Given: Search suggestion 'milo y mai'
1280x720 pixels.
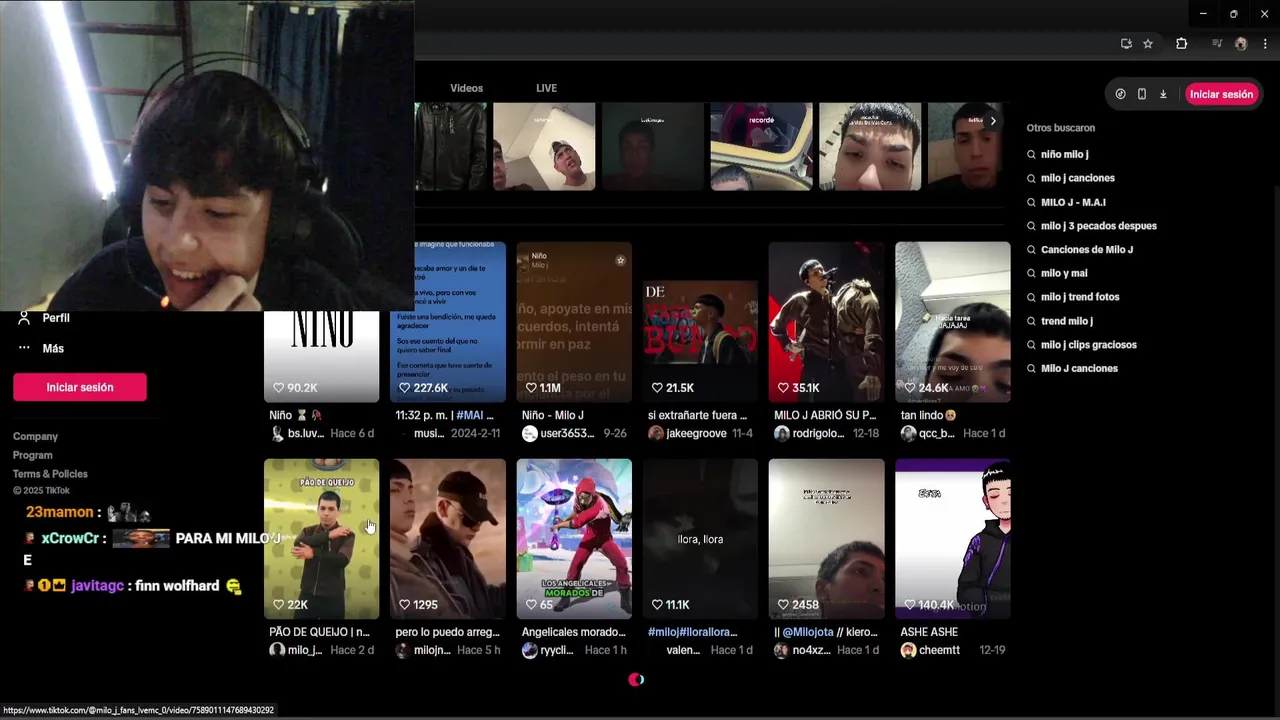Looking at the screenshot, I should [x=1064, y=273].
